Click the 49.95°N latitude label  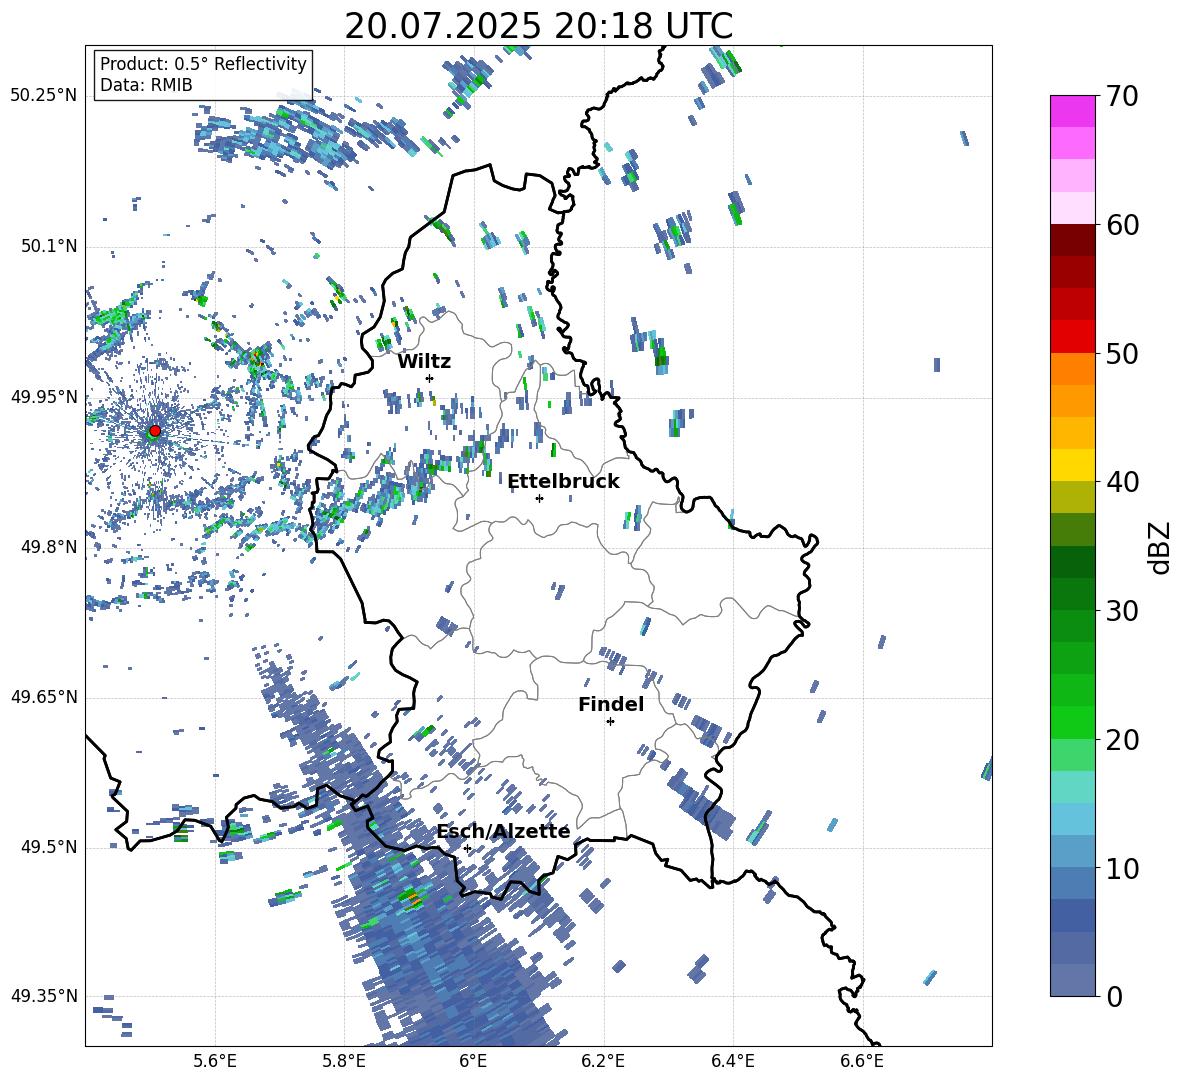[44, 396]
